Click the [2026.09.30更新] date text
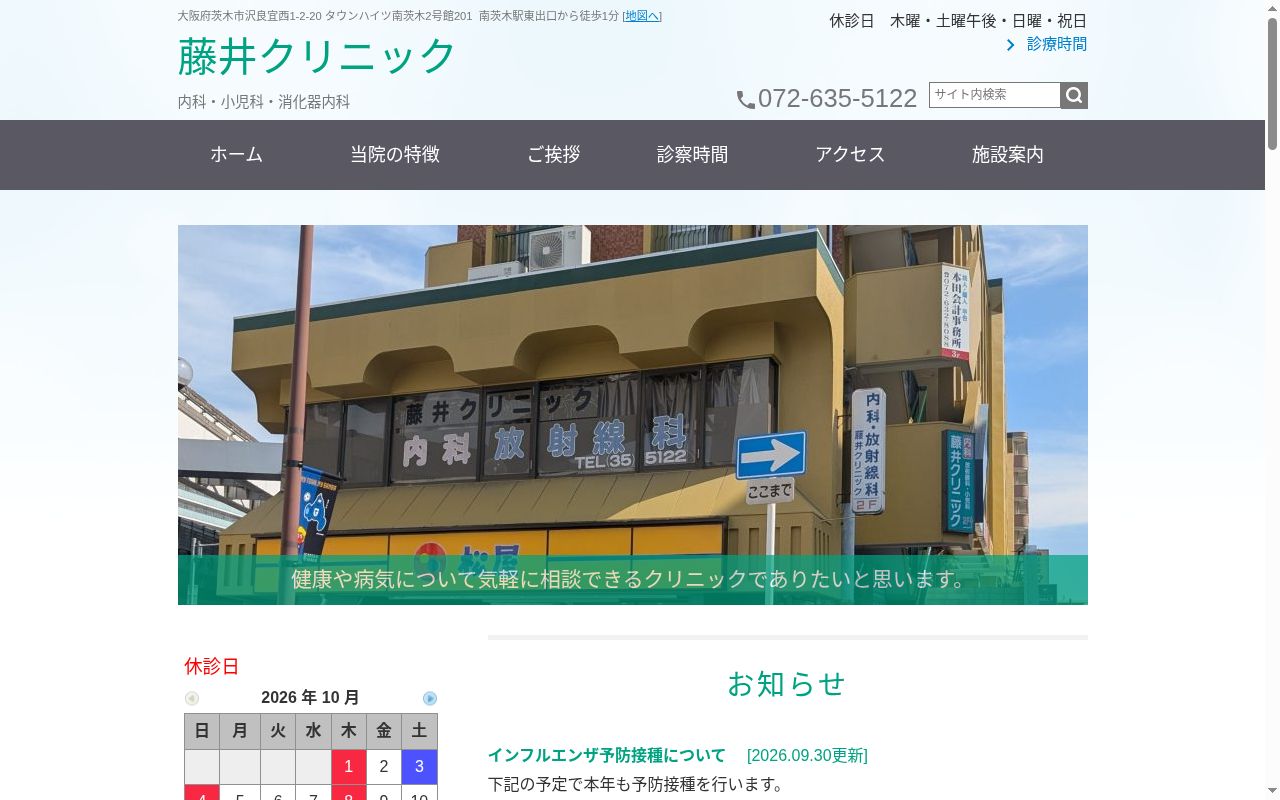The height and width of the screenshot is (800, 1280). pos(807,755)
